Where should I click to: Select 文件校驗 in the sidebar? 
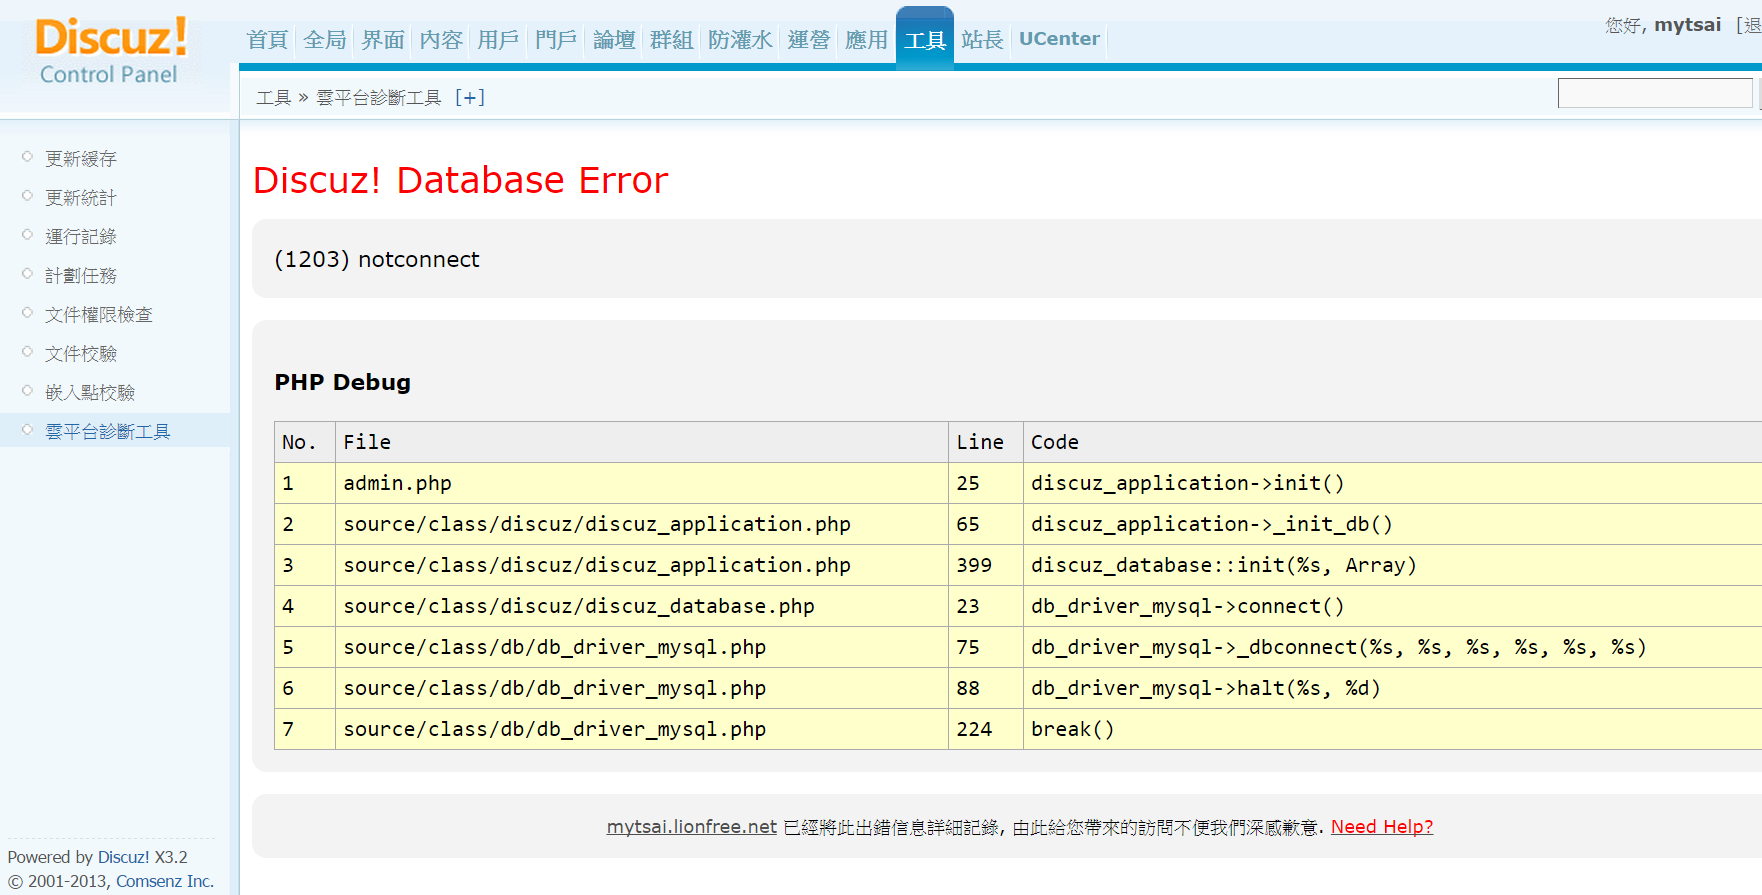click(x=81, y=354)
